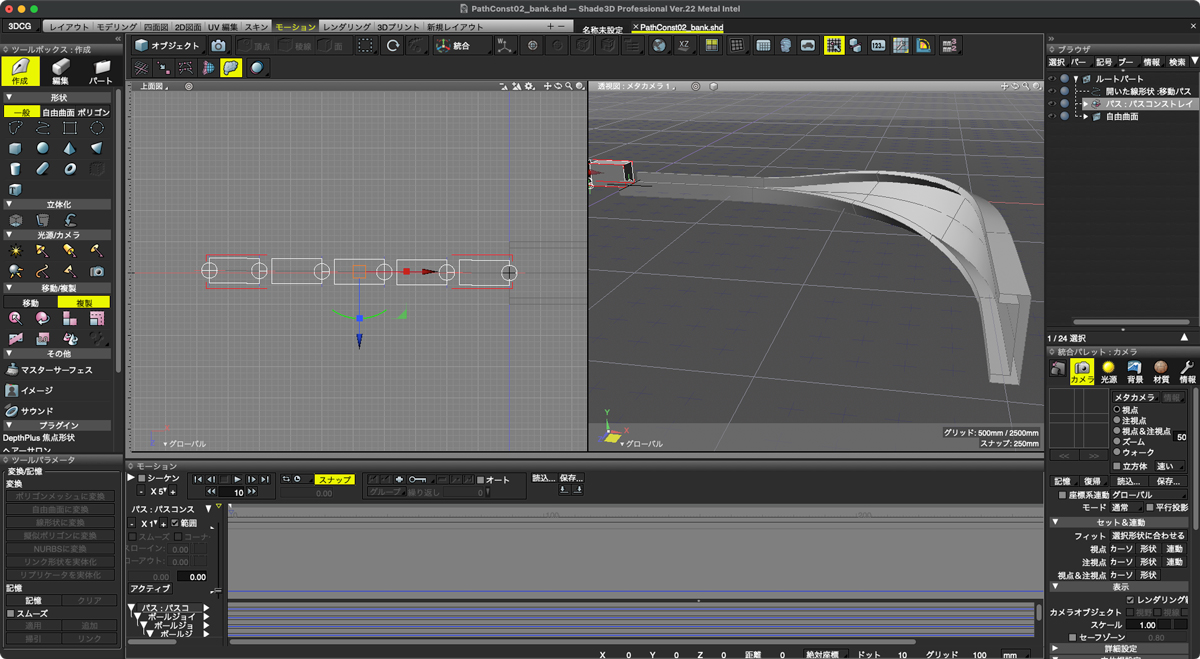Open the 統合 manipulator dropdown
Screen dimensions: 1200x659
pos(461,46)
